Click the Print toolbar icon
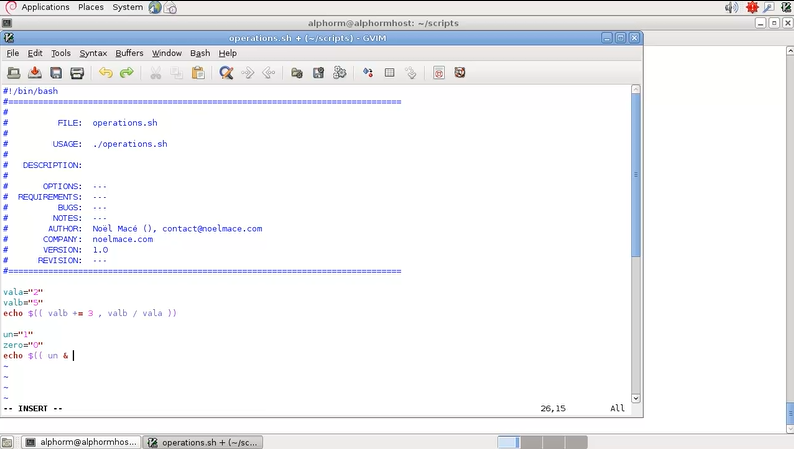The width and height of the screenshot is (794, 449). pos(77,73)
